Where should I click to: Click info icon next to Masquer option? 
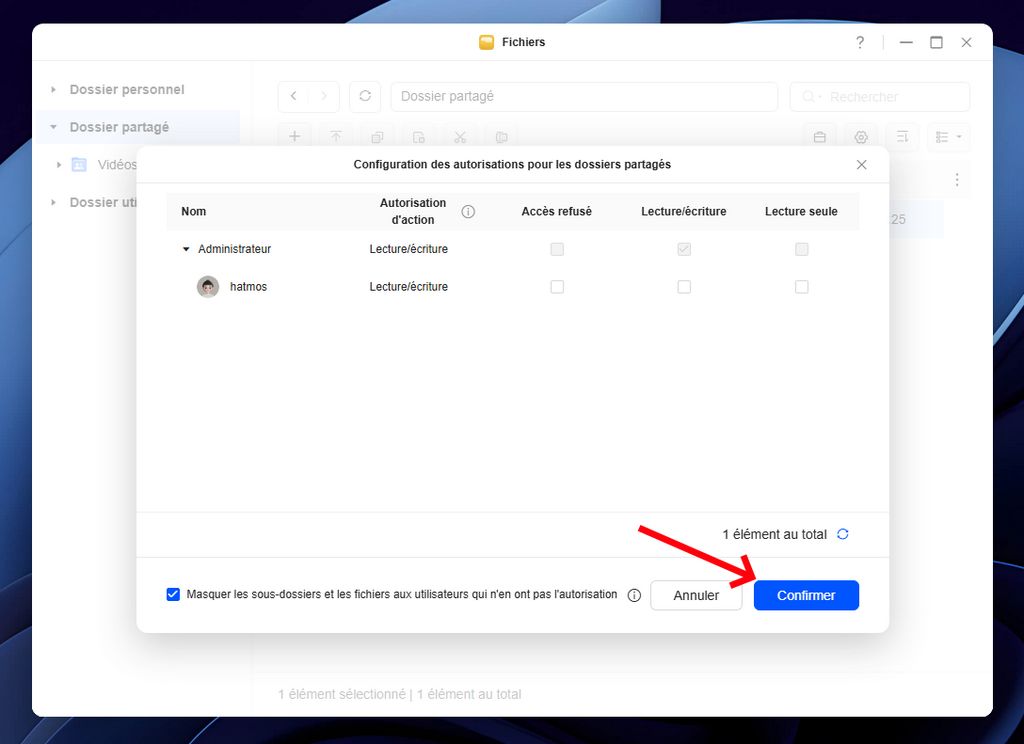click(x=634, y=595)
